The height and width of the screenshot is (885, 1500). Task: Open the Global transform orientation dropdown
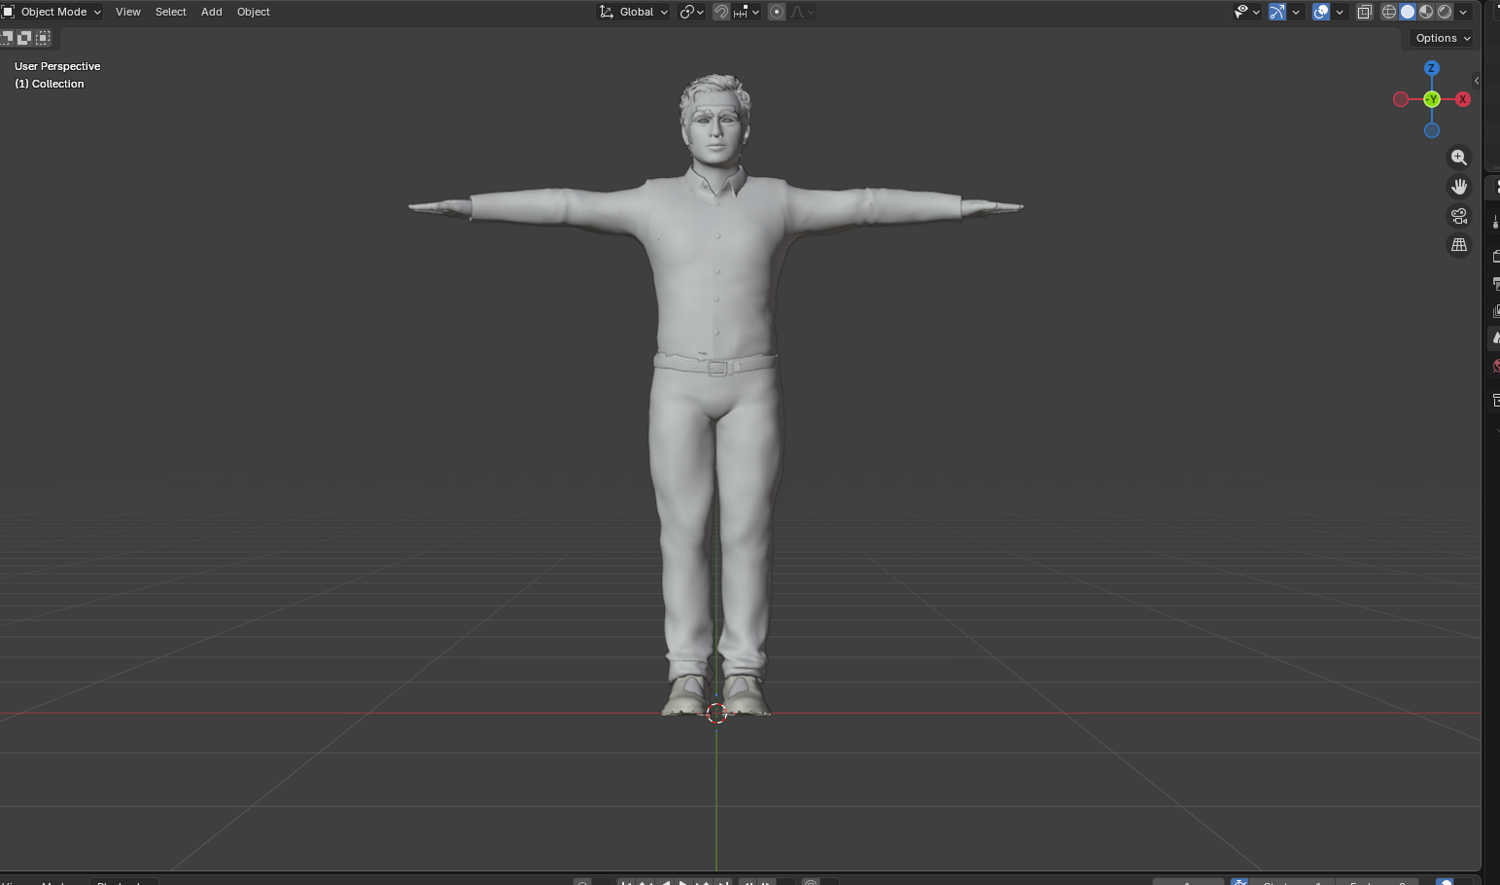pyautogui.click(x=634, y=12)
